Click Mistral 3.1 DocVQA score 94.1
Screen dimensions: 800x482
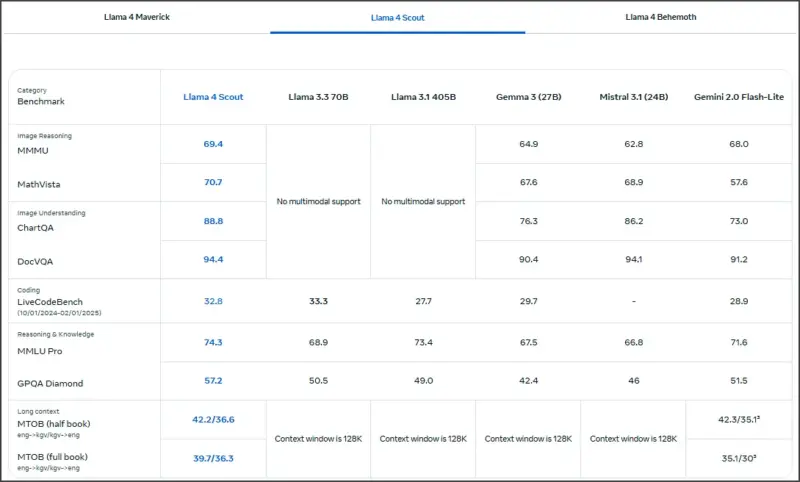(x=634, y=259)
